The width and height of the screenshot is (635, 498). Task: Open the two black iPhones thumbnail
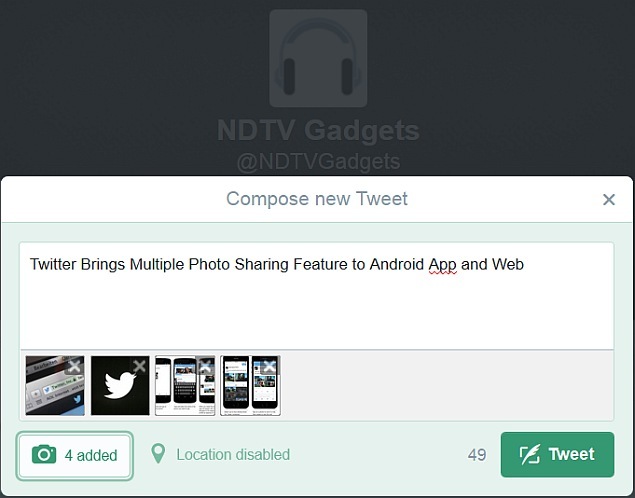[x=250, y=385]
